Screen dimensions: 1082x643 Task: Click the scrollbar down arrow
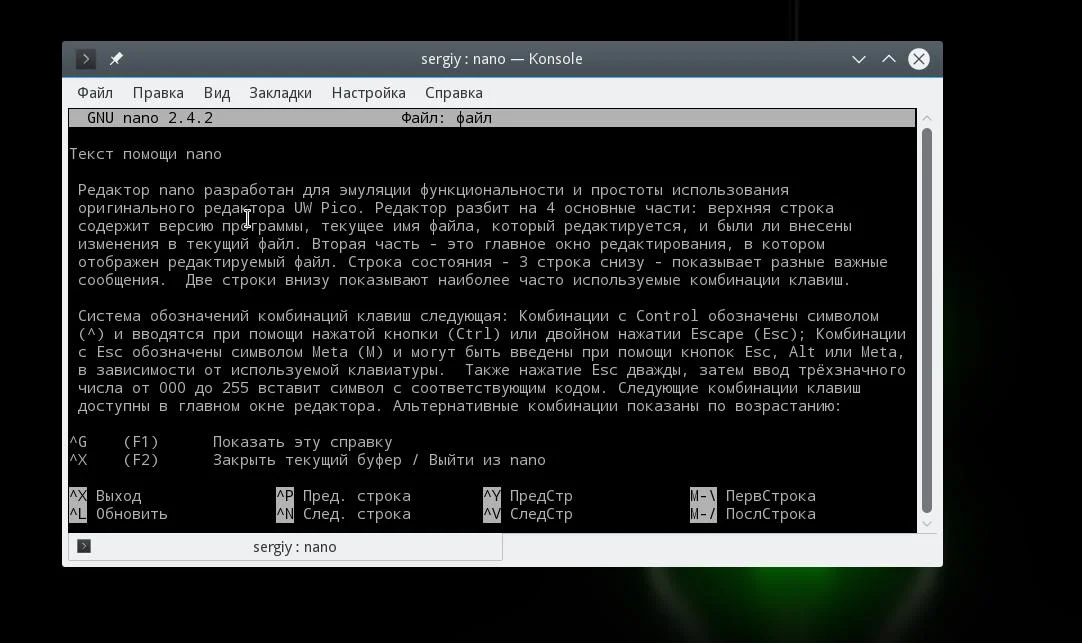[927, 524]
